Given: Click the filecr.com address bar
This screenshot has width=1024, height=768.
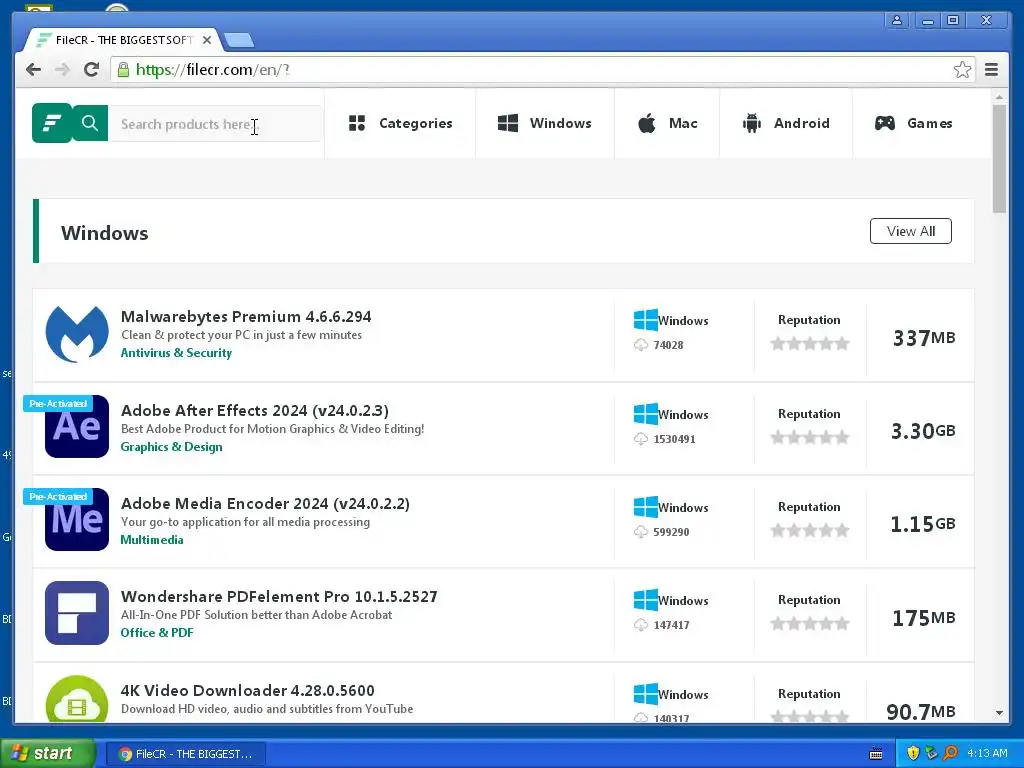Looking at the screenshot, I should 542,70.
